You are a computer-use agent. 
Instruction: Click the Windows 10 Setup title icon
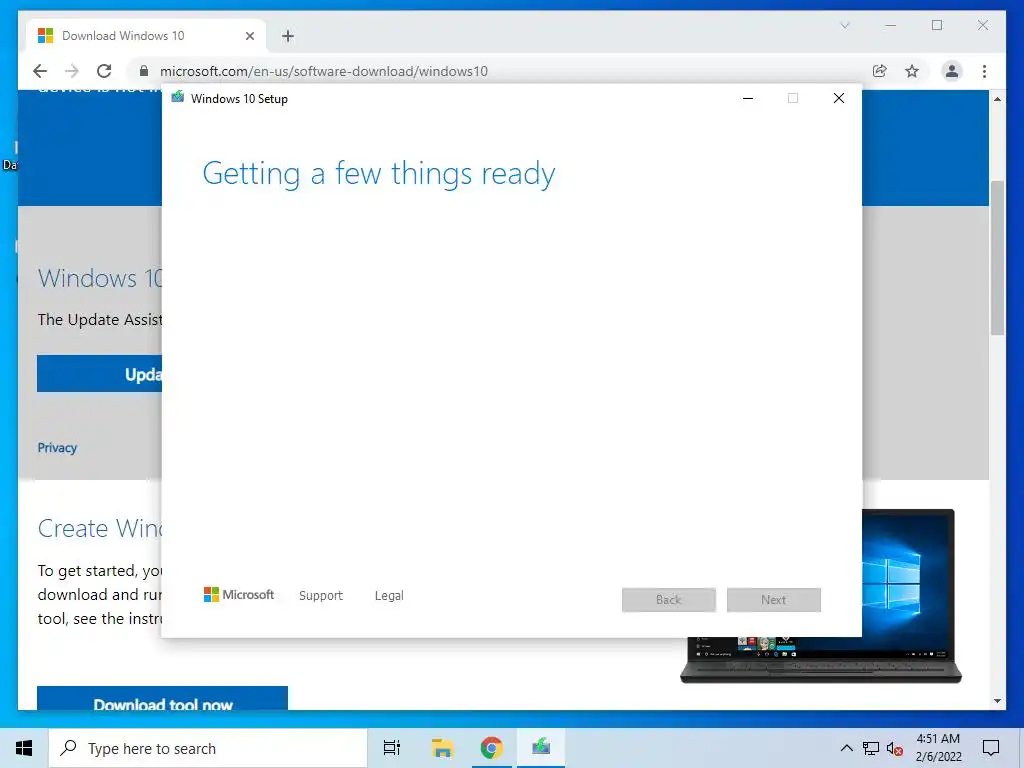(178, 98)
